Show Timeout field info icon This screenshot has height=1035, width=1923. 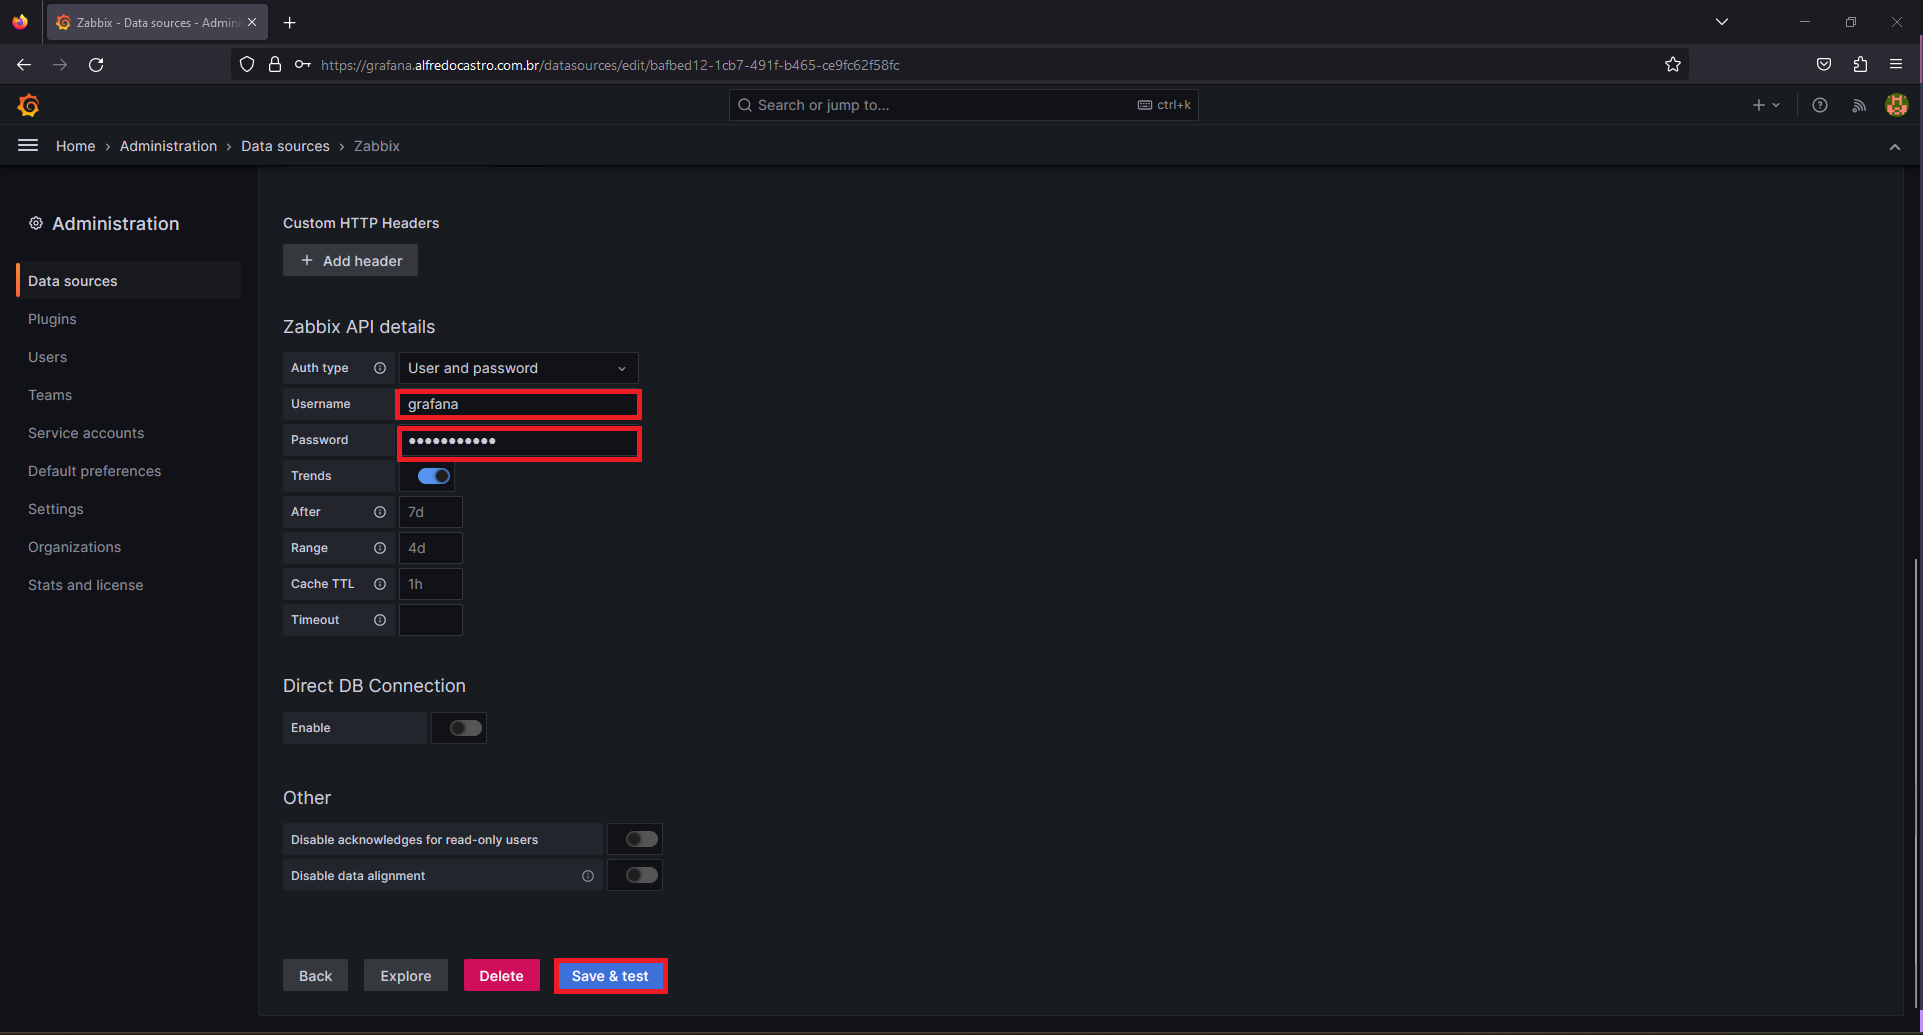coord(380,620)
